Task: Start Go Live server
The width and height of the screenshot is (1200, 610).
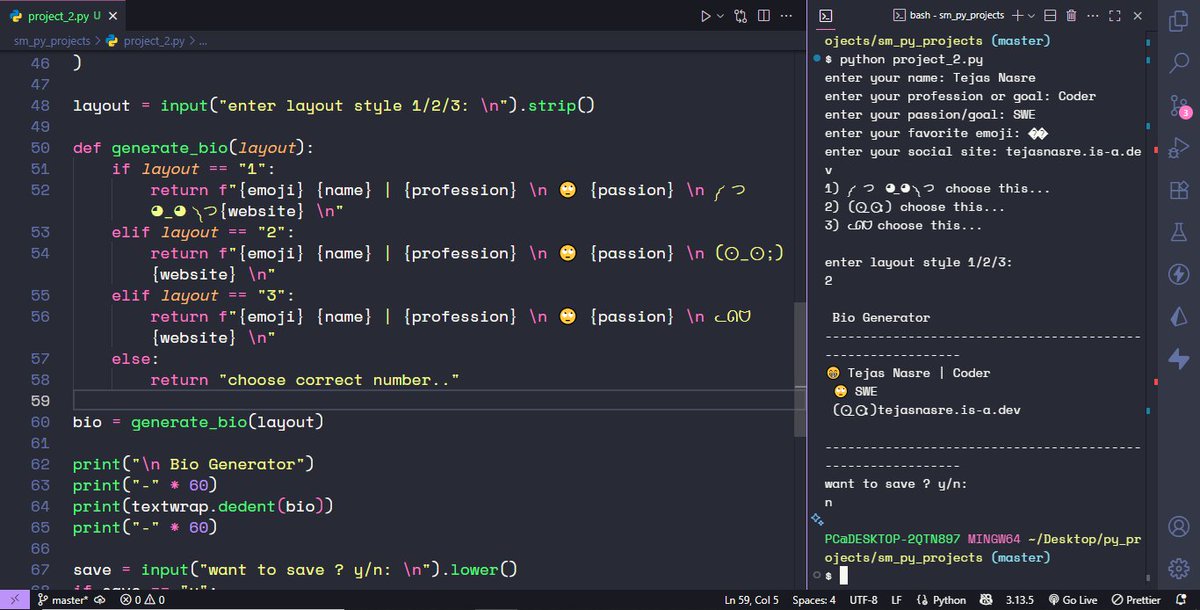Action: [x=1073, y=600]
